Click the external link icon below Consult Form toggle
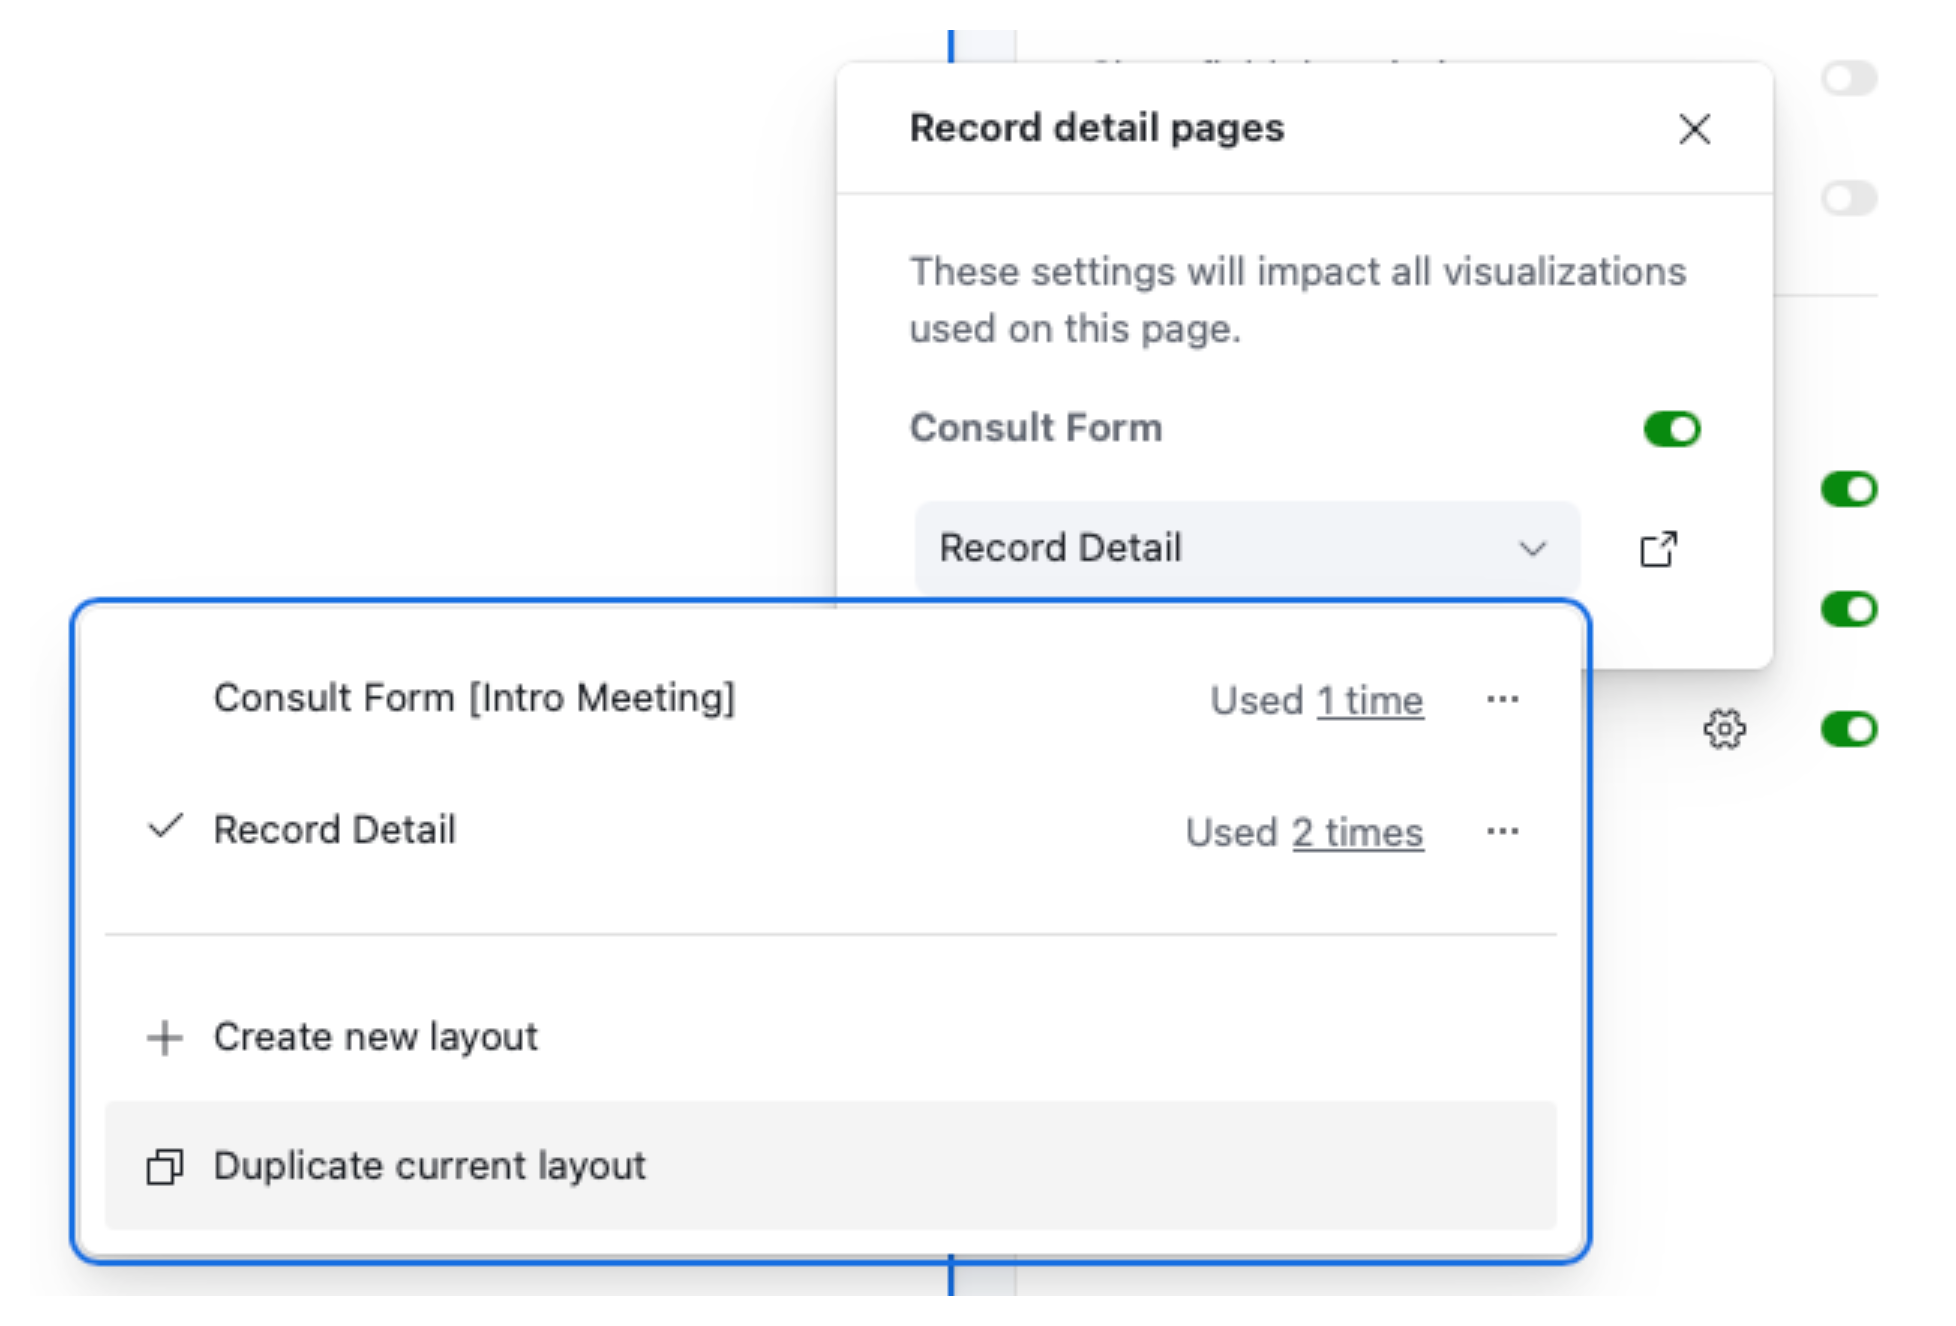This screenshot has height=1326, width=1956. pyautogui.click(x=1659, y=548)
